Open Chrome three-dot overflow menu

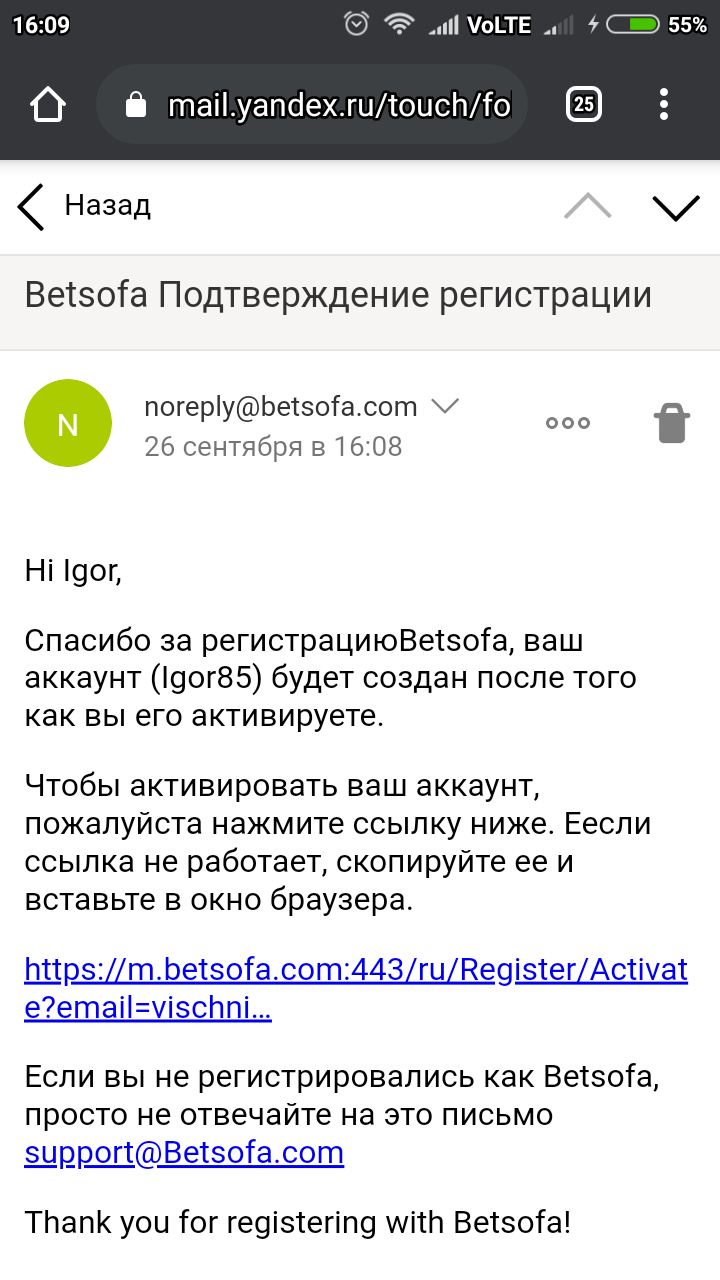[664, 104]
